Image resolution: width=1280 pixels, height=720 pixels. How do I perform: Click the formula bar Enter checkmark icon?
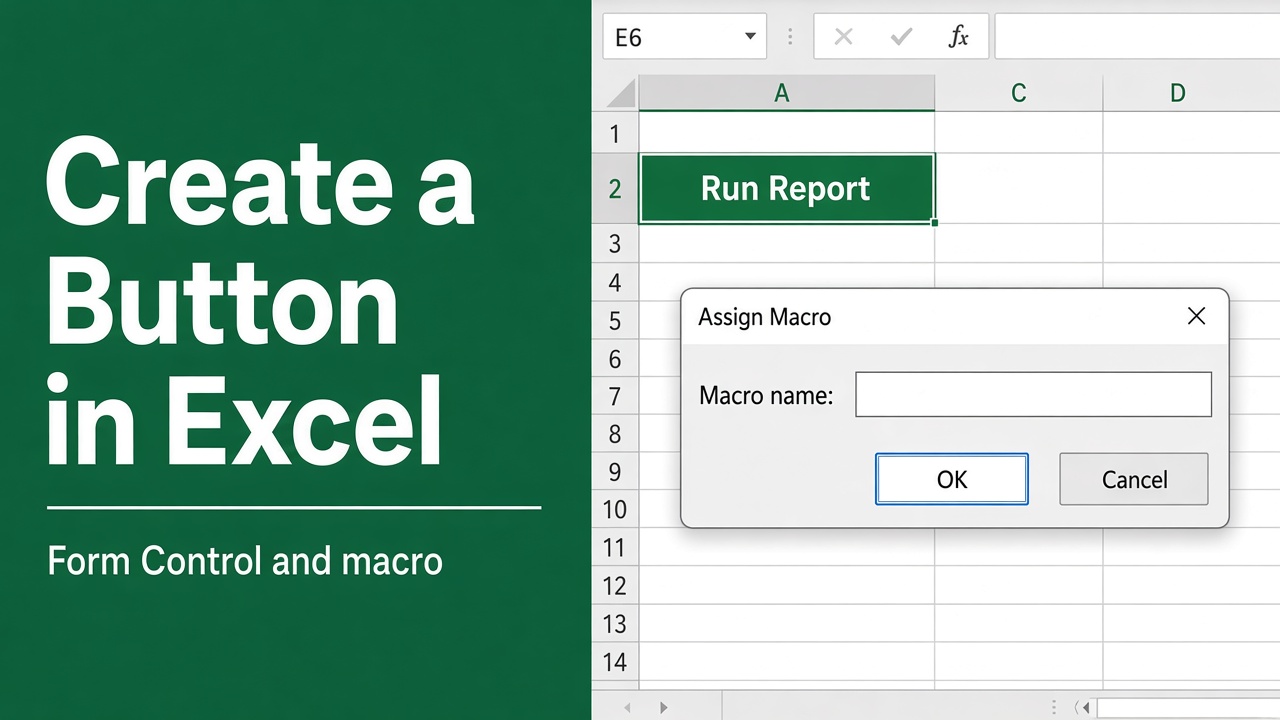901,37
